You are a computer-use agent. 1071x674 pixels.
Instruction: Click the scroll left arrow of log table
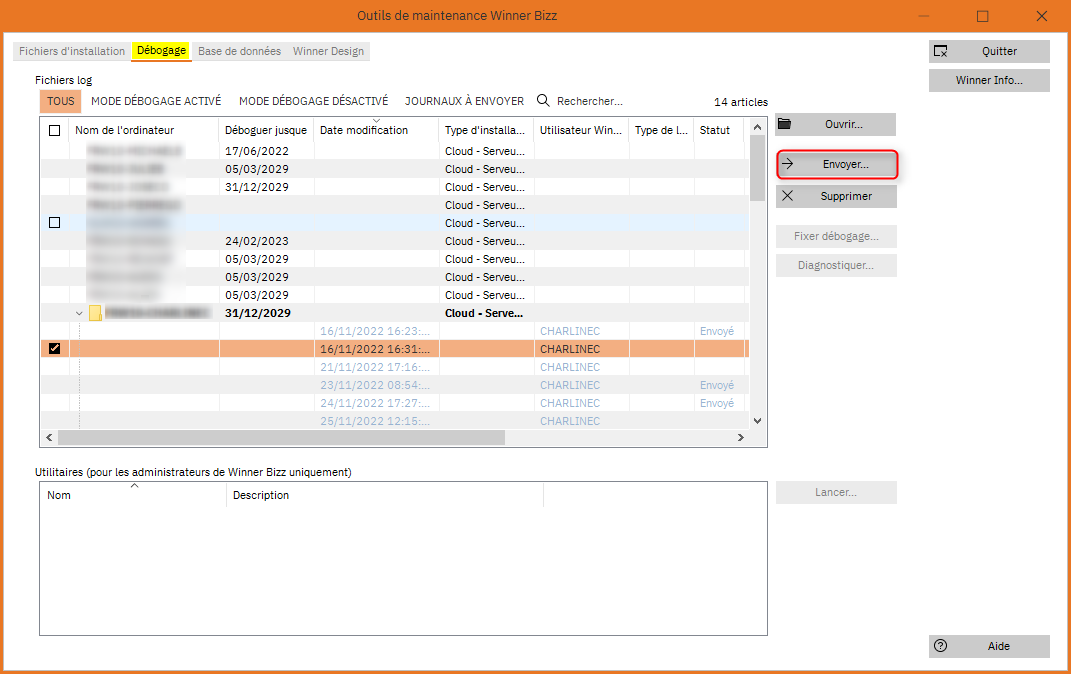click(48, 437)
